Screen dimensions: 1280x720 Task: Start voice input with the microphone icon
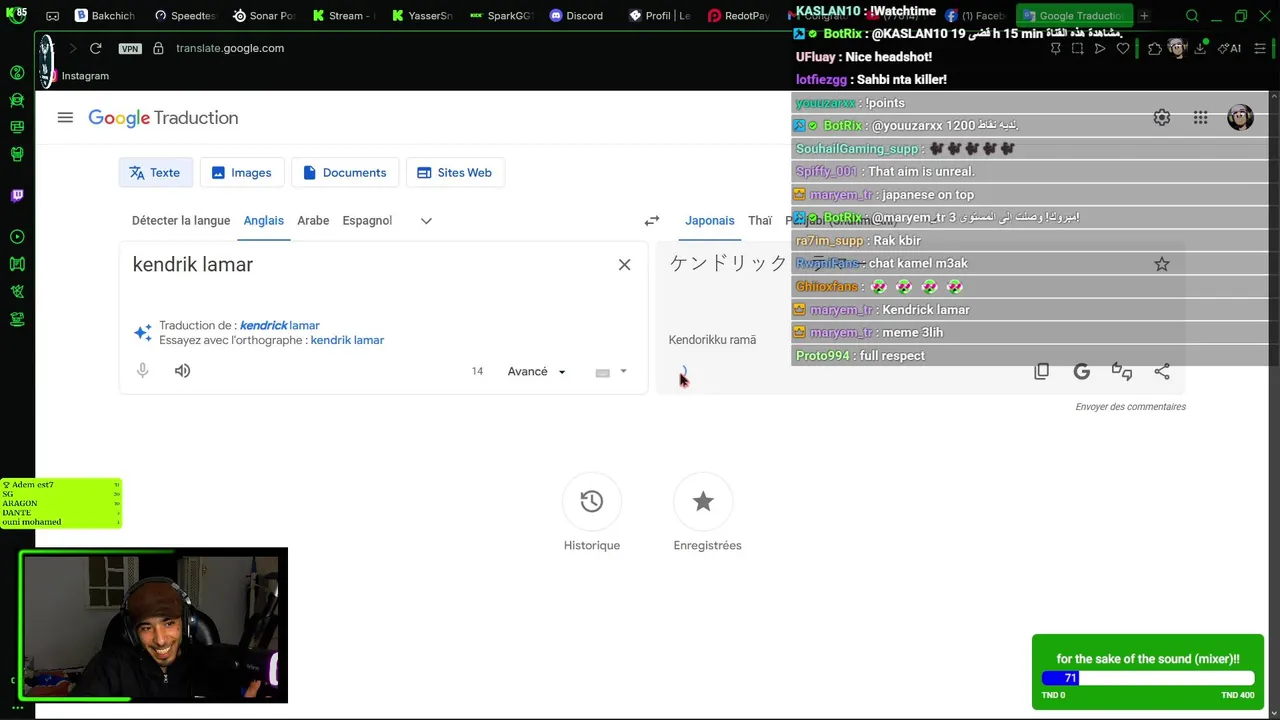coord(143,371)
